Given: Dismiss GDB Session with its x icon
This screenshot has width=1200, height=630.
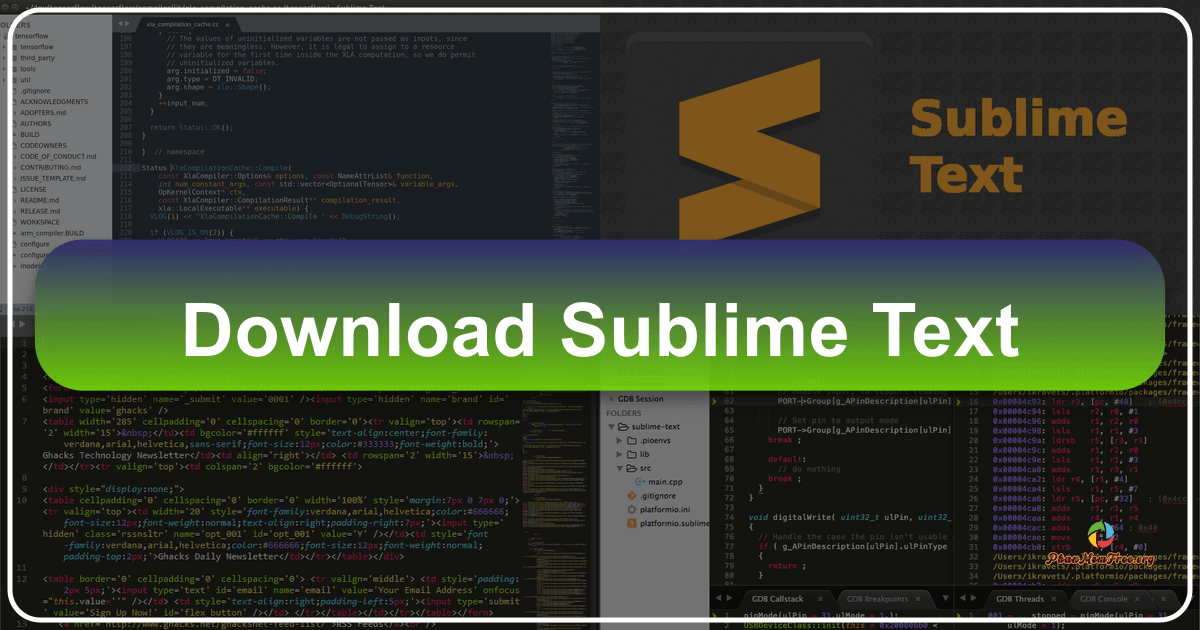Looking at the screenshot, I should tap(614, 398).
